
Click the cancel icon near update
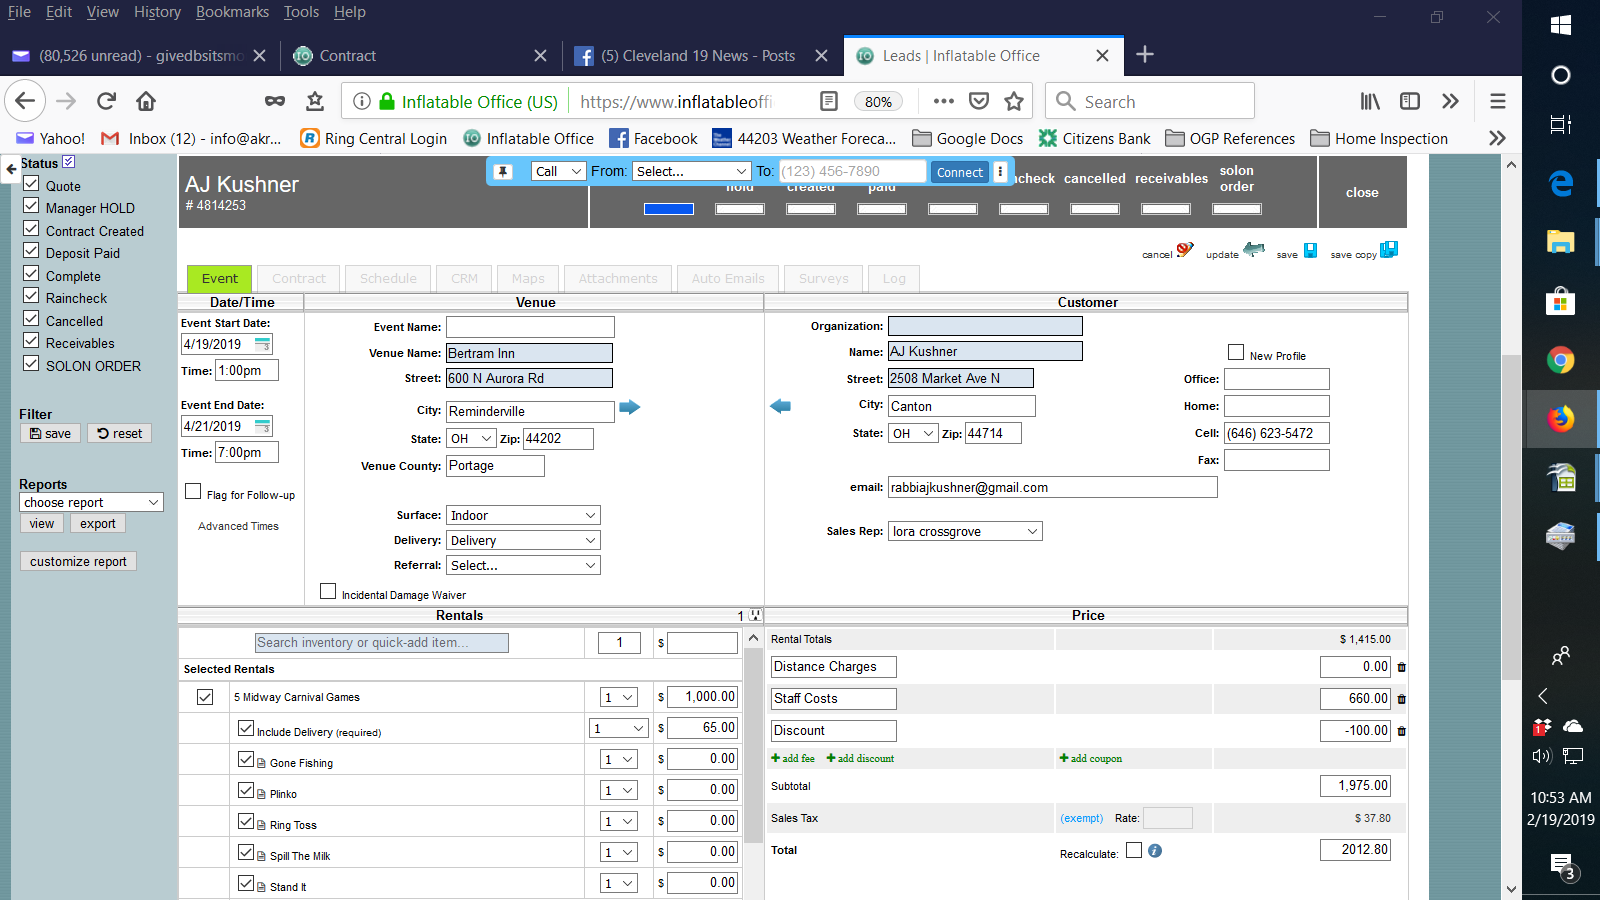tap(1184, 250)
